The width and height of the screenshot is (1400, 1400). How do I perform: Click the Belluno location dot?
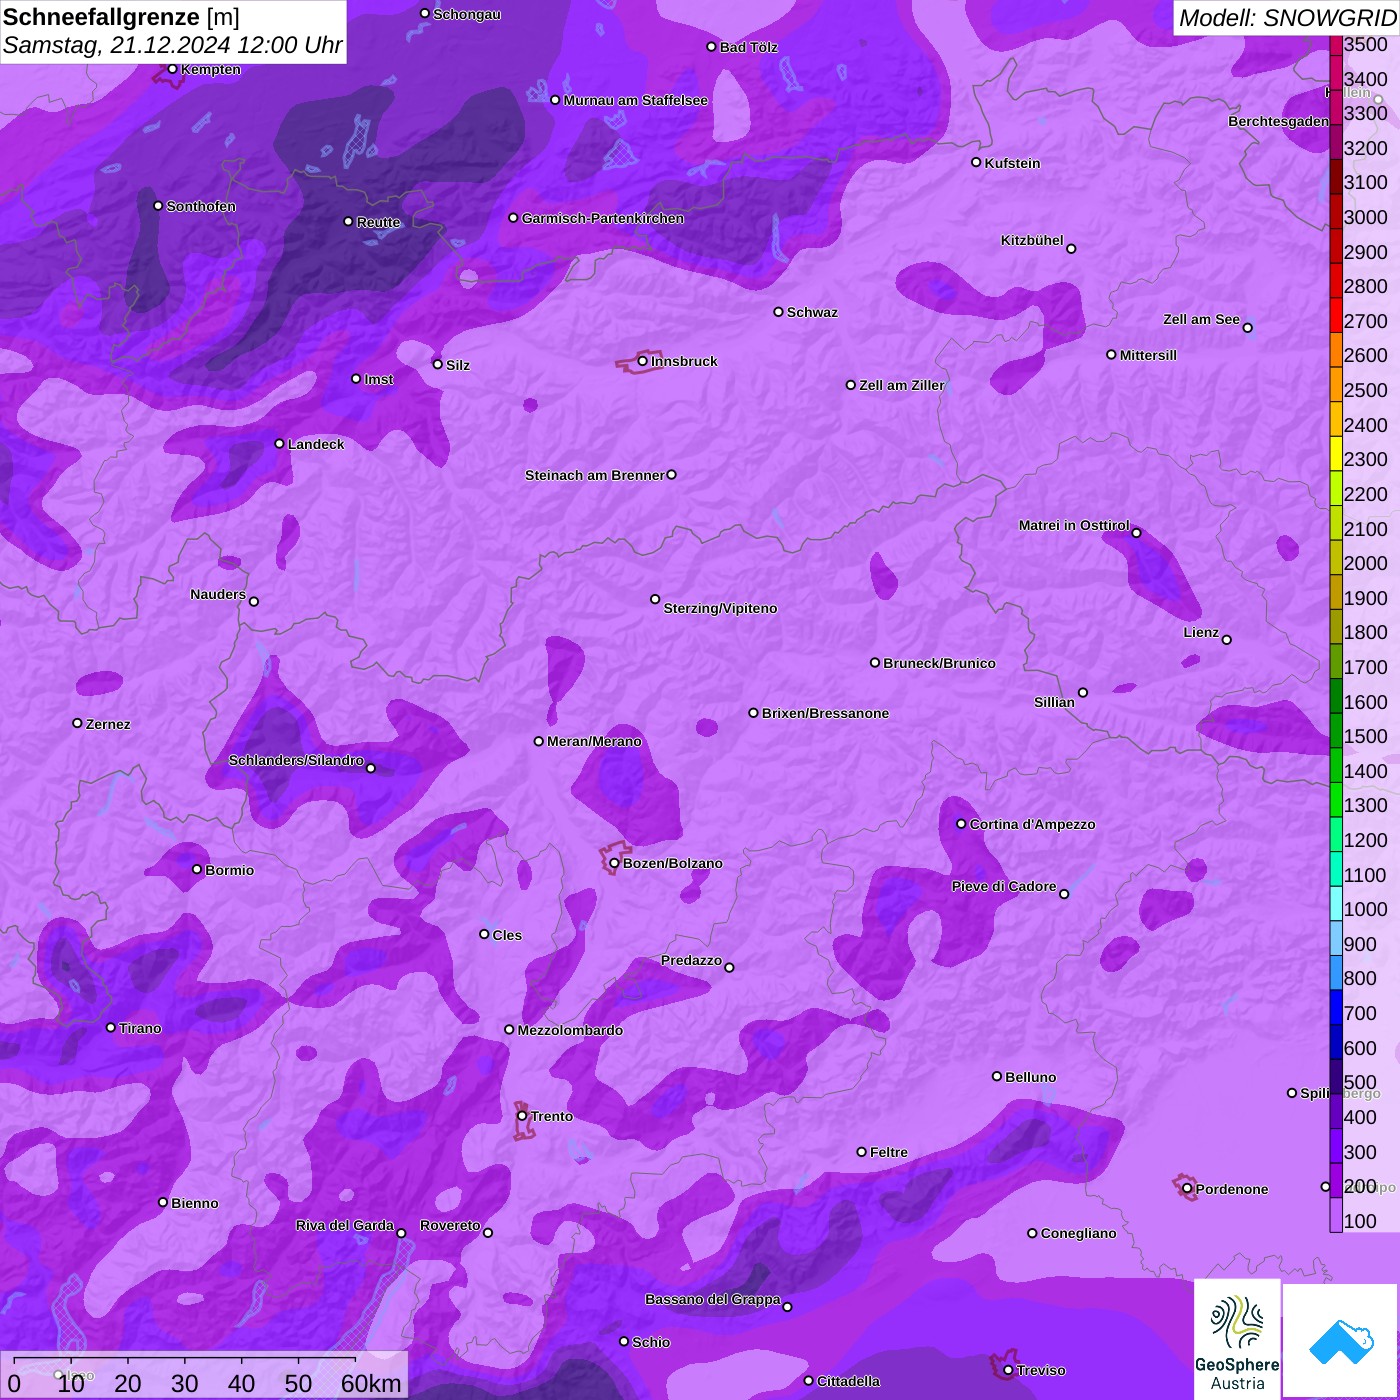tap(997, 1076)
